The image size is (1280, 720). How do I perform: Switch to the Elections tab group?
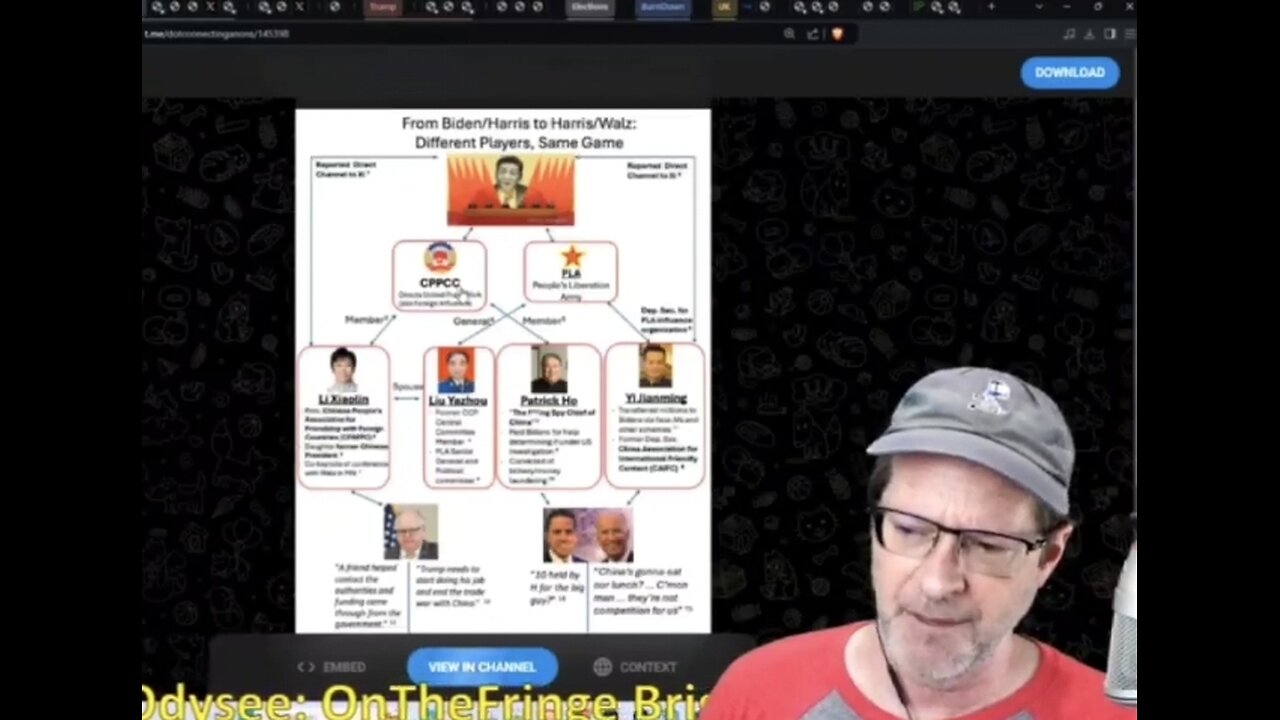coord(590,7)
